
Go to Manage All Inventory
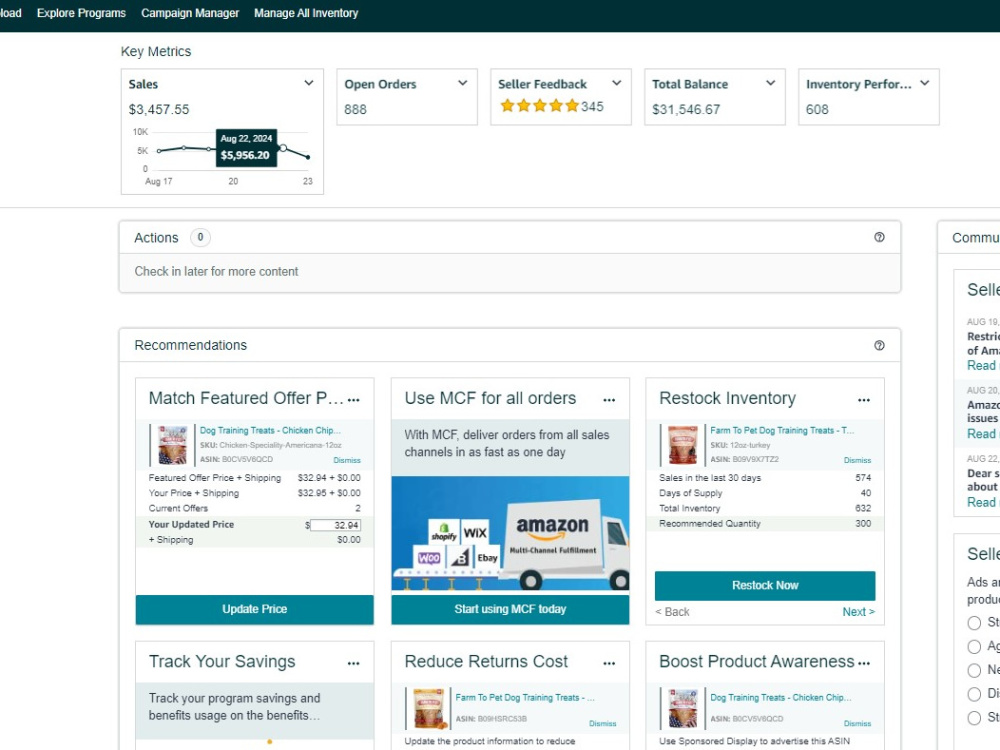[305, 13]
